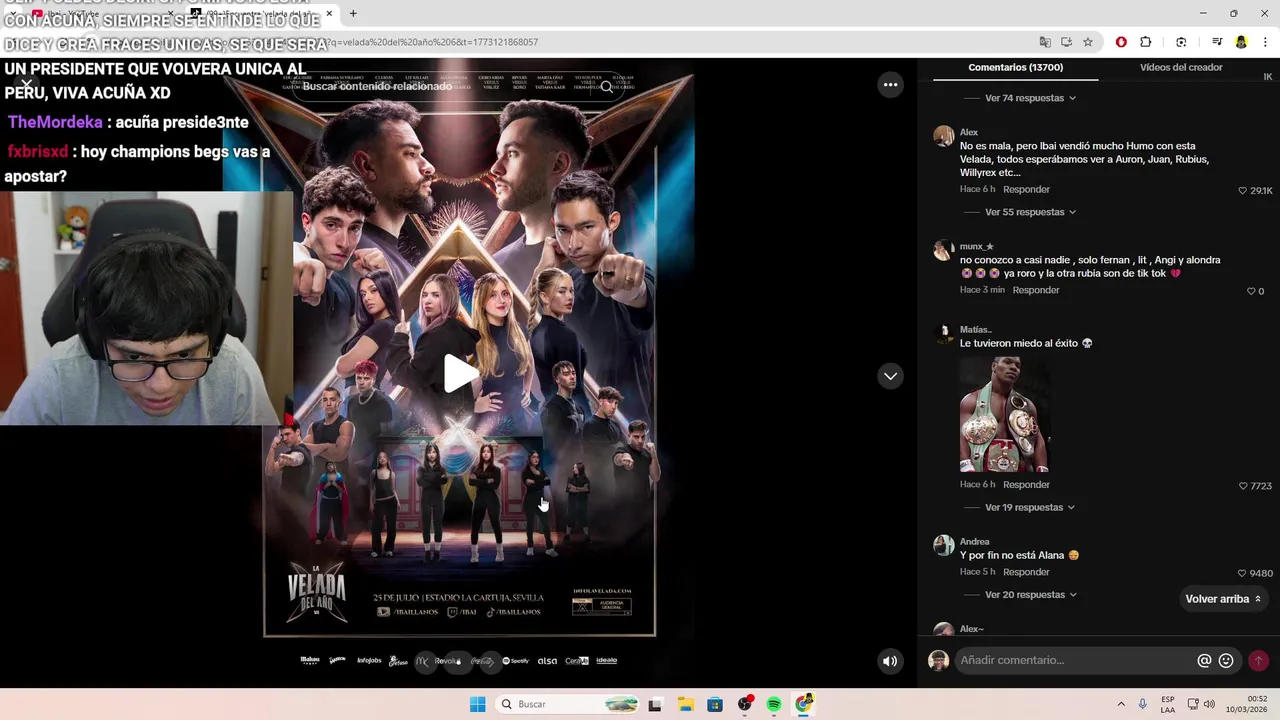1280x720 pixels.
Task: Like Alex's comment with heart icon
Action: click(1243, 190)
